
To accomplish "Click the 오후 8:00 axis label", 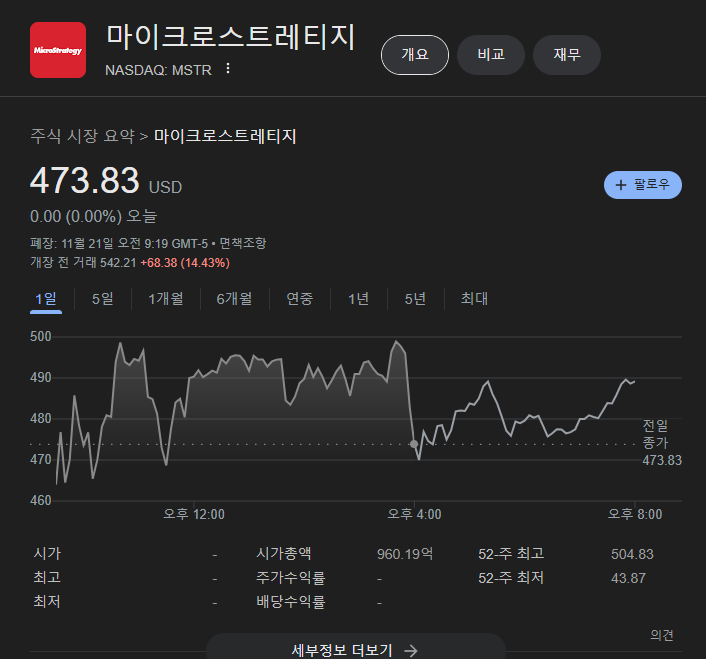I will pyautogui.click(x=635, y=514).
